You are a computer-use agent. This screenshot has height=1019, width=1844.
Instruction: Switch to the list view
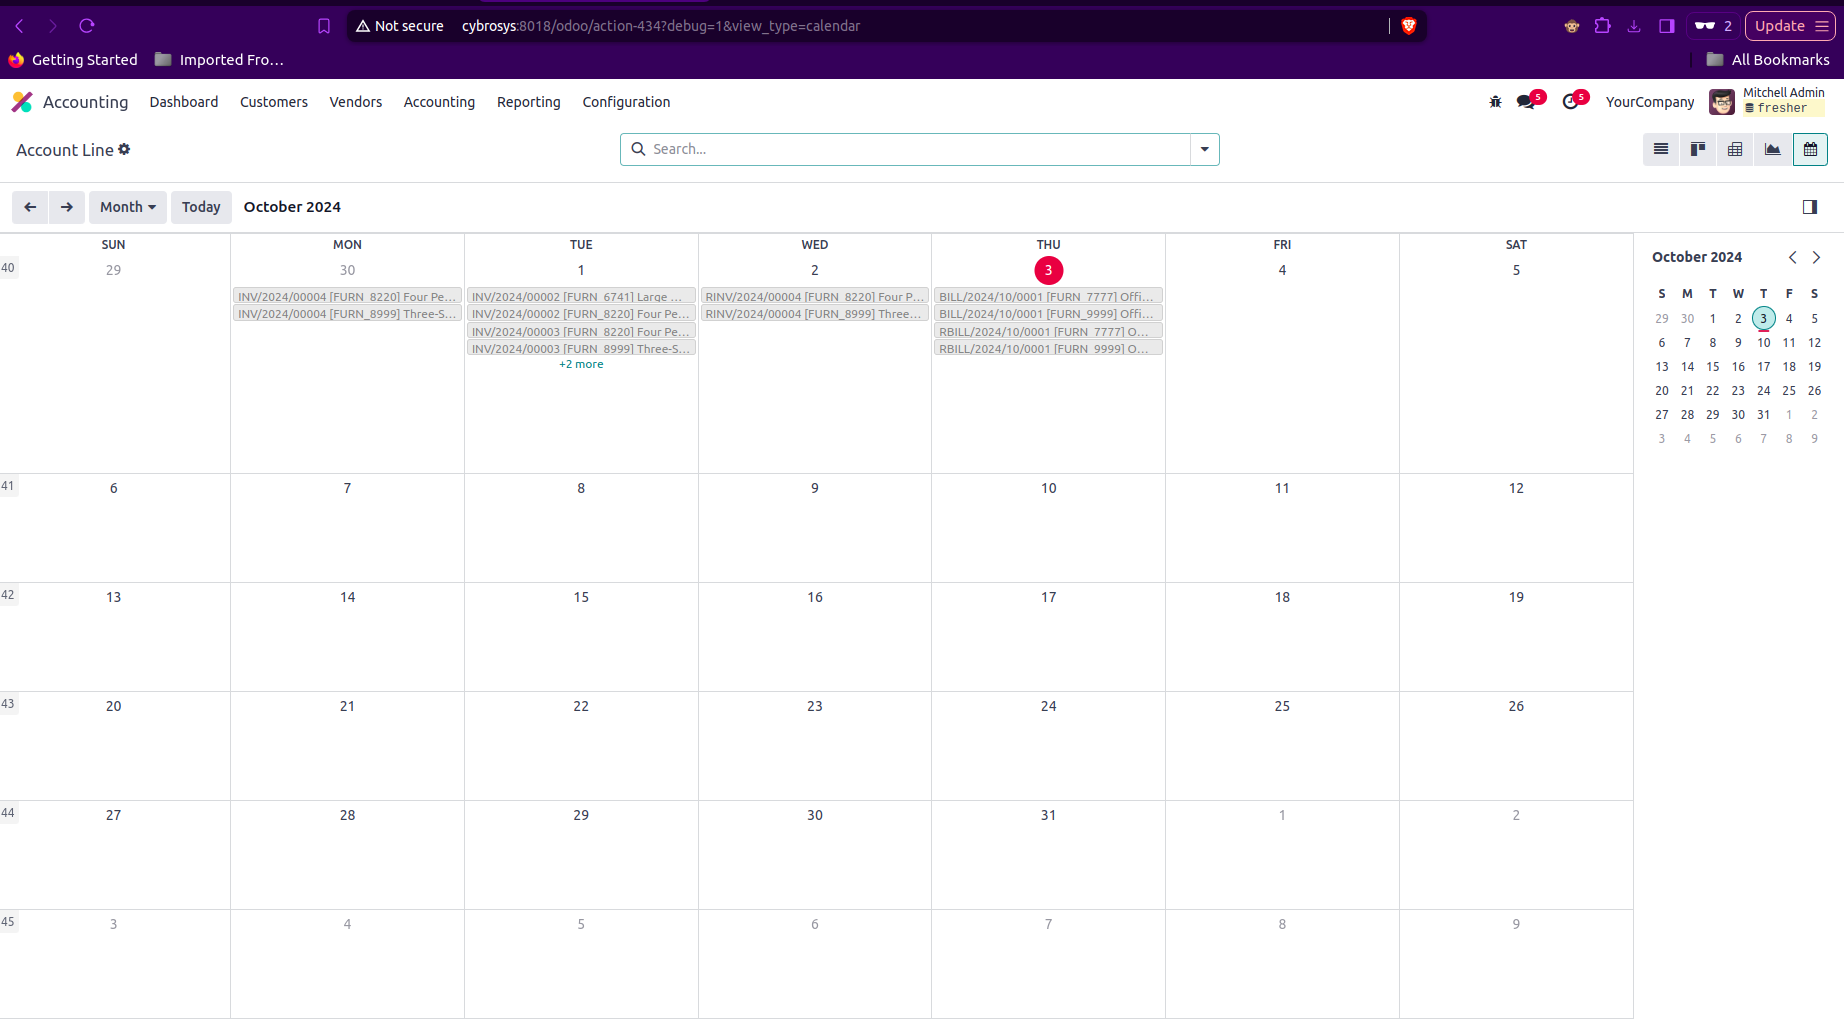coord(1661,150)
